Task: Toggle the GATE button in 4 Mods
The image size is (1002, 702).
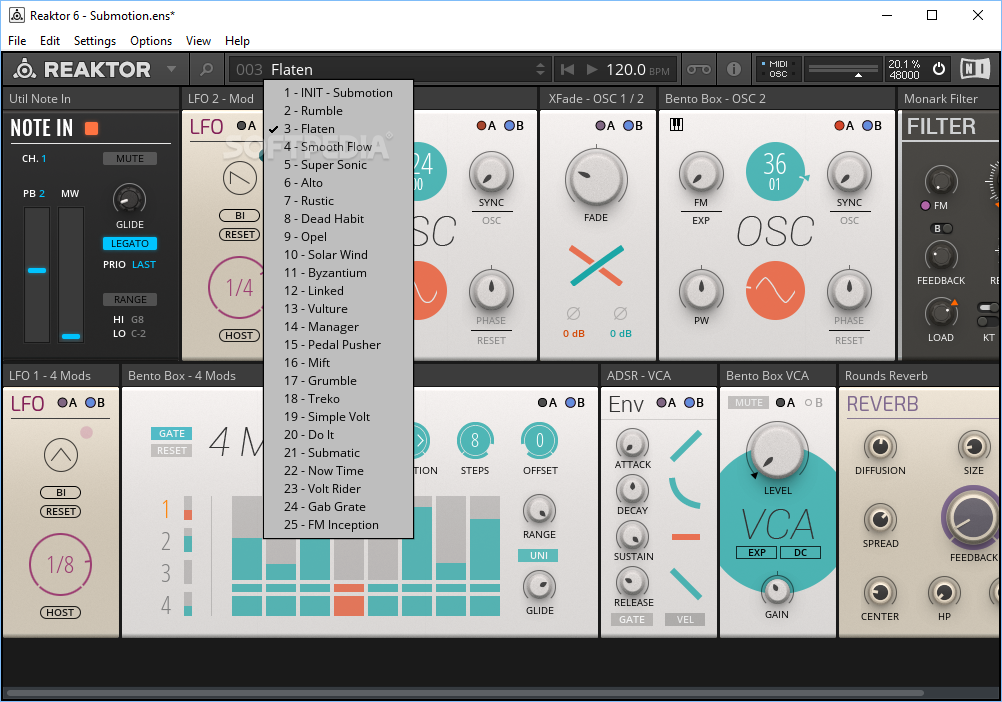Action: point(171,433)
